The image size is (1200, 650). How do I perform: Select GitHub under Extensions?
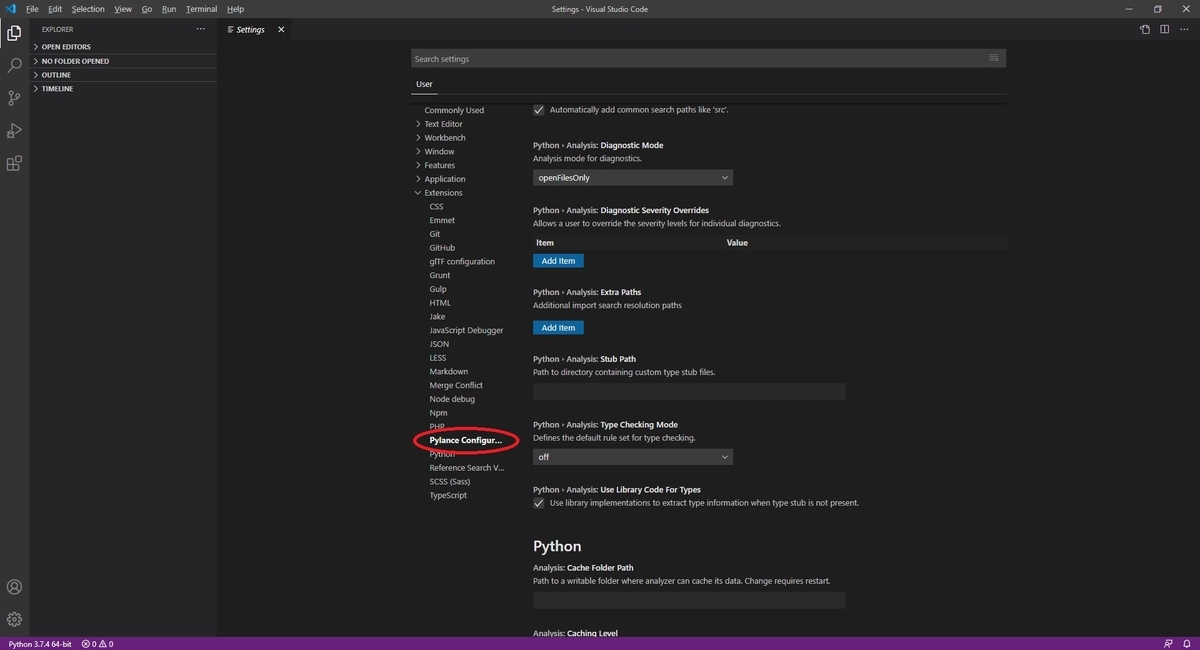(x=442, y=248)
